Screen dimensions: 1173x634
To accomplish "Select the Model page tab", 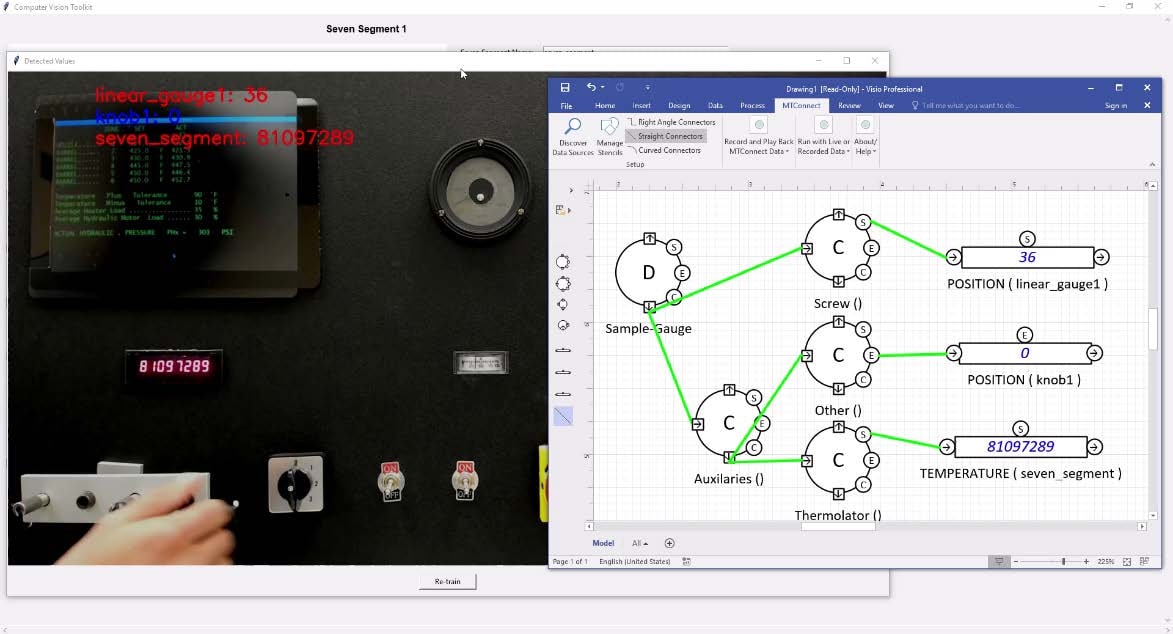I will (x=603, y=543).
